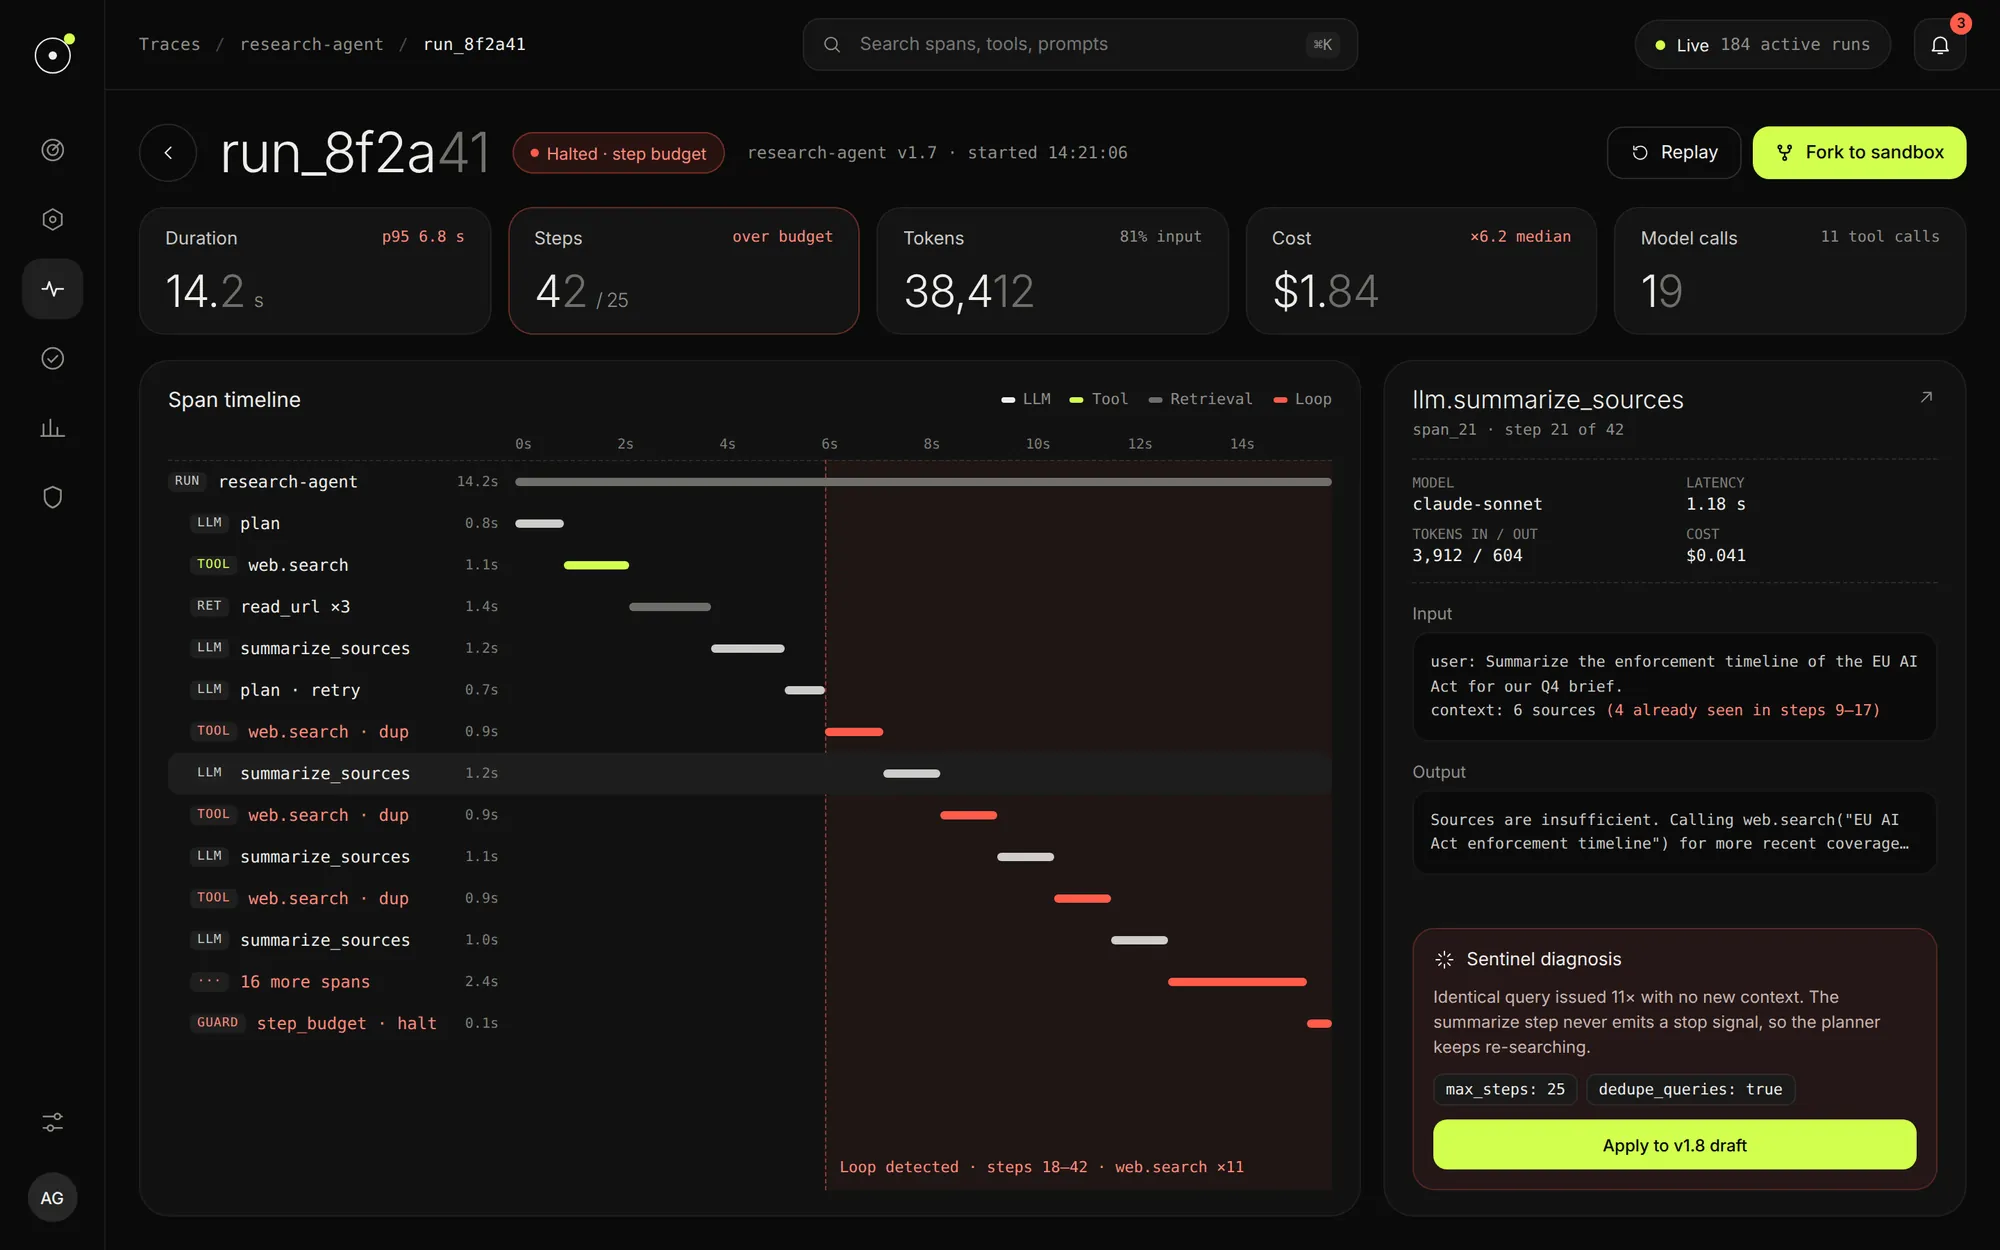Go to research-agent breadcrumb
This screenshot has width=2000, height=1250.
point(312,44)
